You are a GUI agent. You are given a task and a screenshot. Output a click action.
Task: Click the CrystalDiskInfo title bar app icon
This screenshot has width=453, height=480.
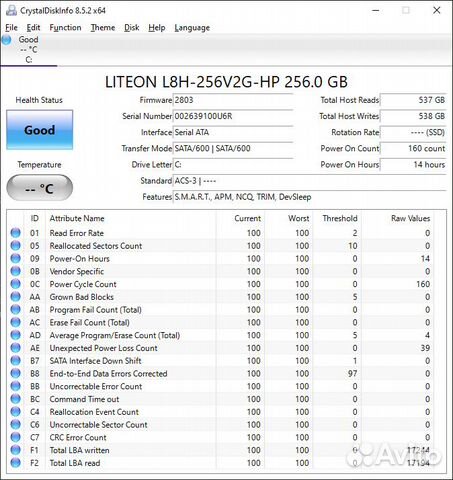coord(11,10)
